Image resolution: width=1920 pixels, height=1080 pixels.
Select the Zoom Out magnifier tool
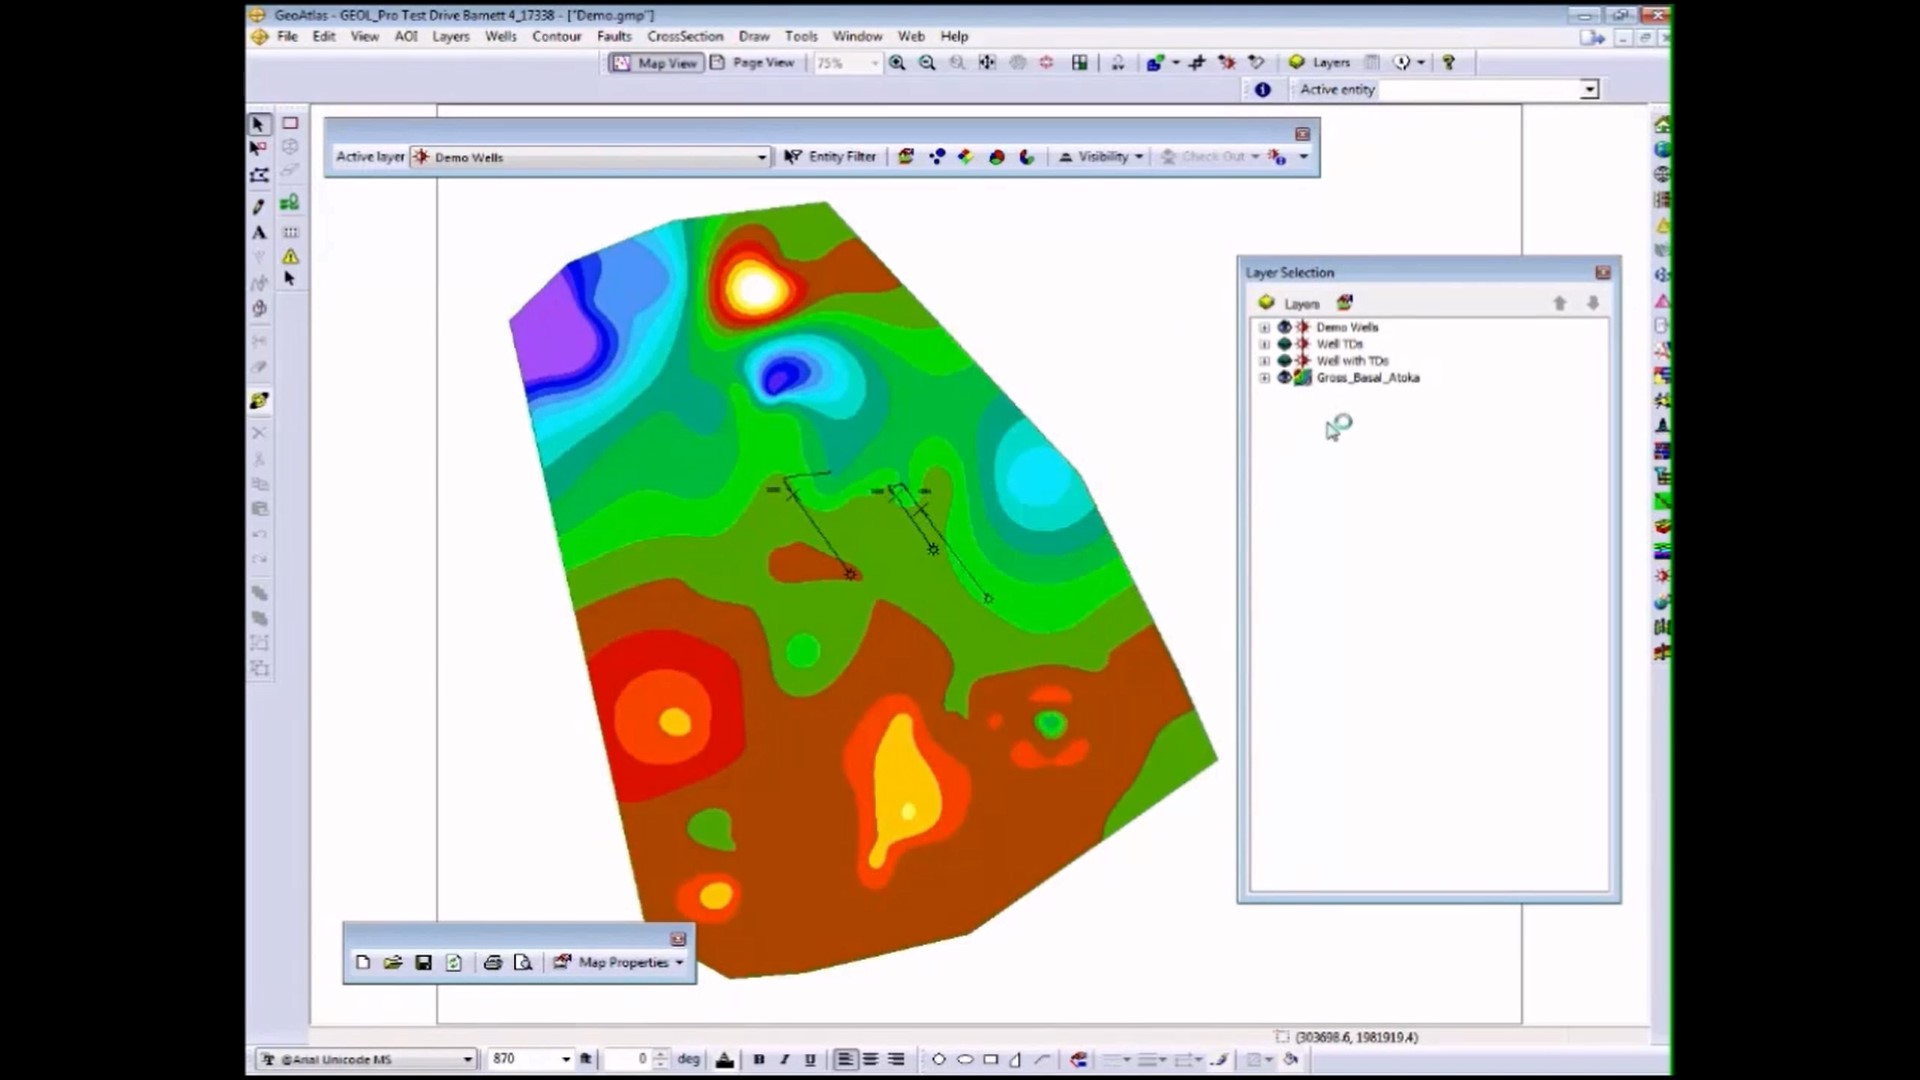927,62
